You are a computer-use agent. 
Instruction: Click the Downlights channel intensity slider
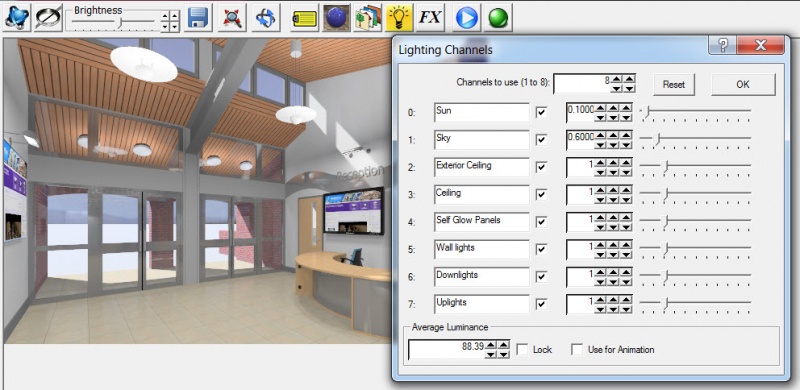(x=695, y=277)
